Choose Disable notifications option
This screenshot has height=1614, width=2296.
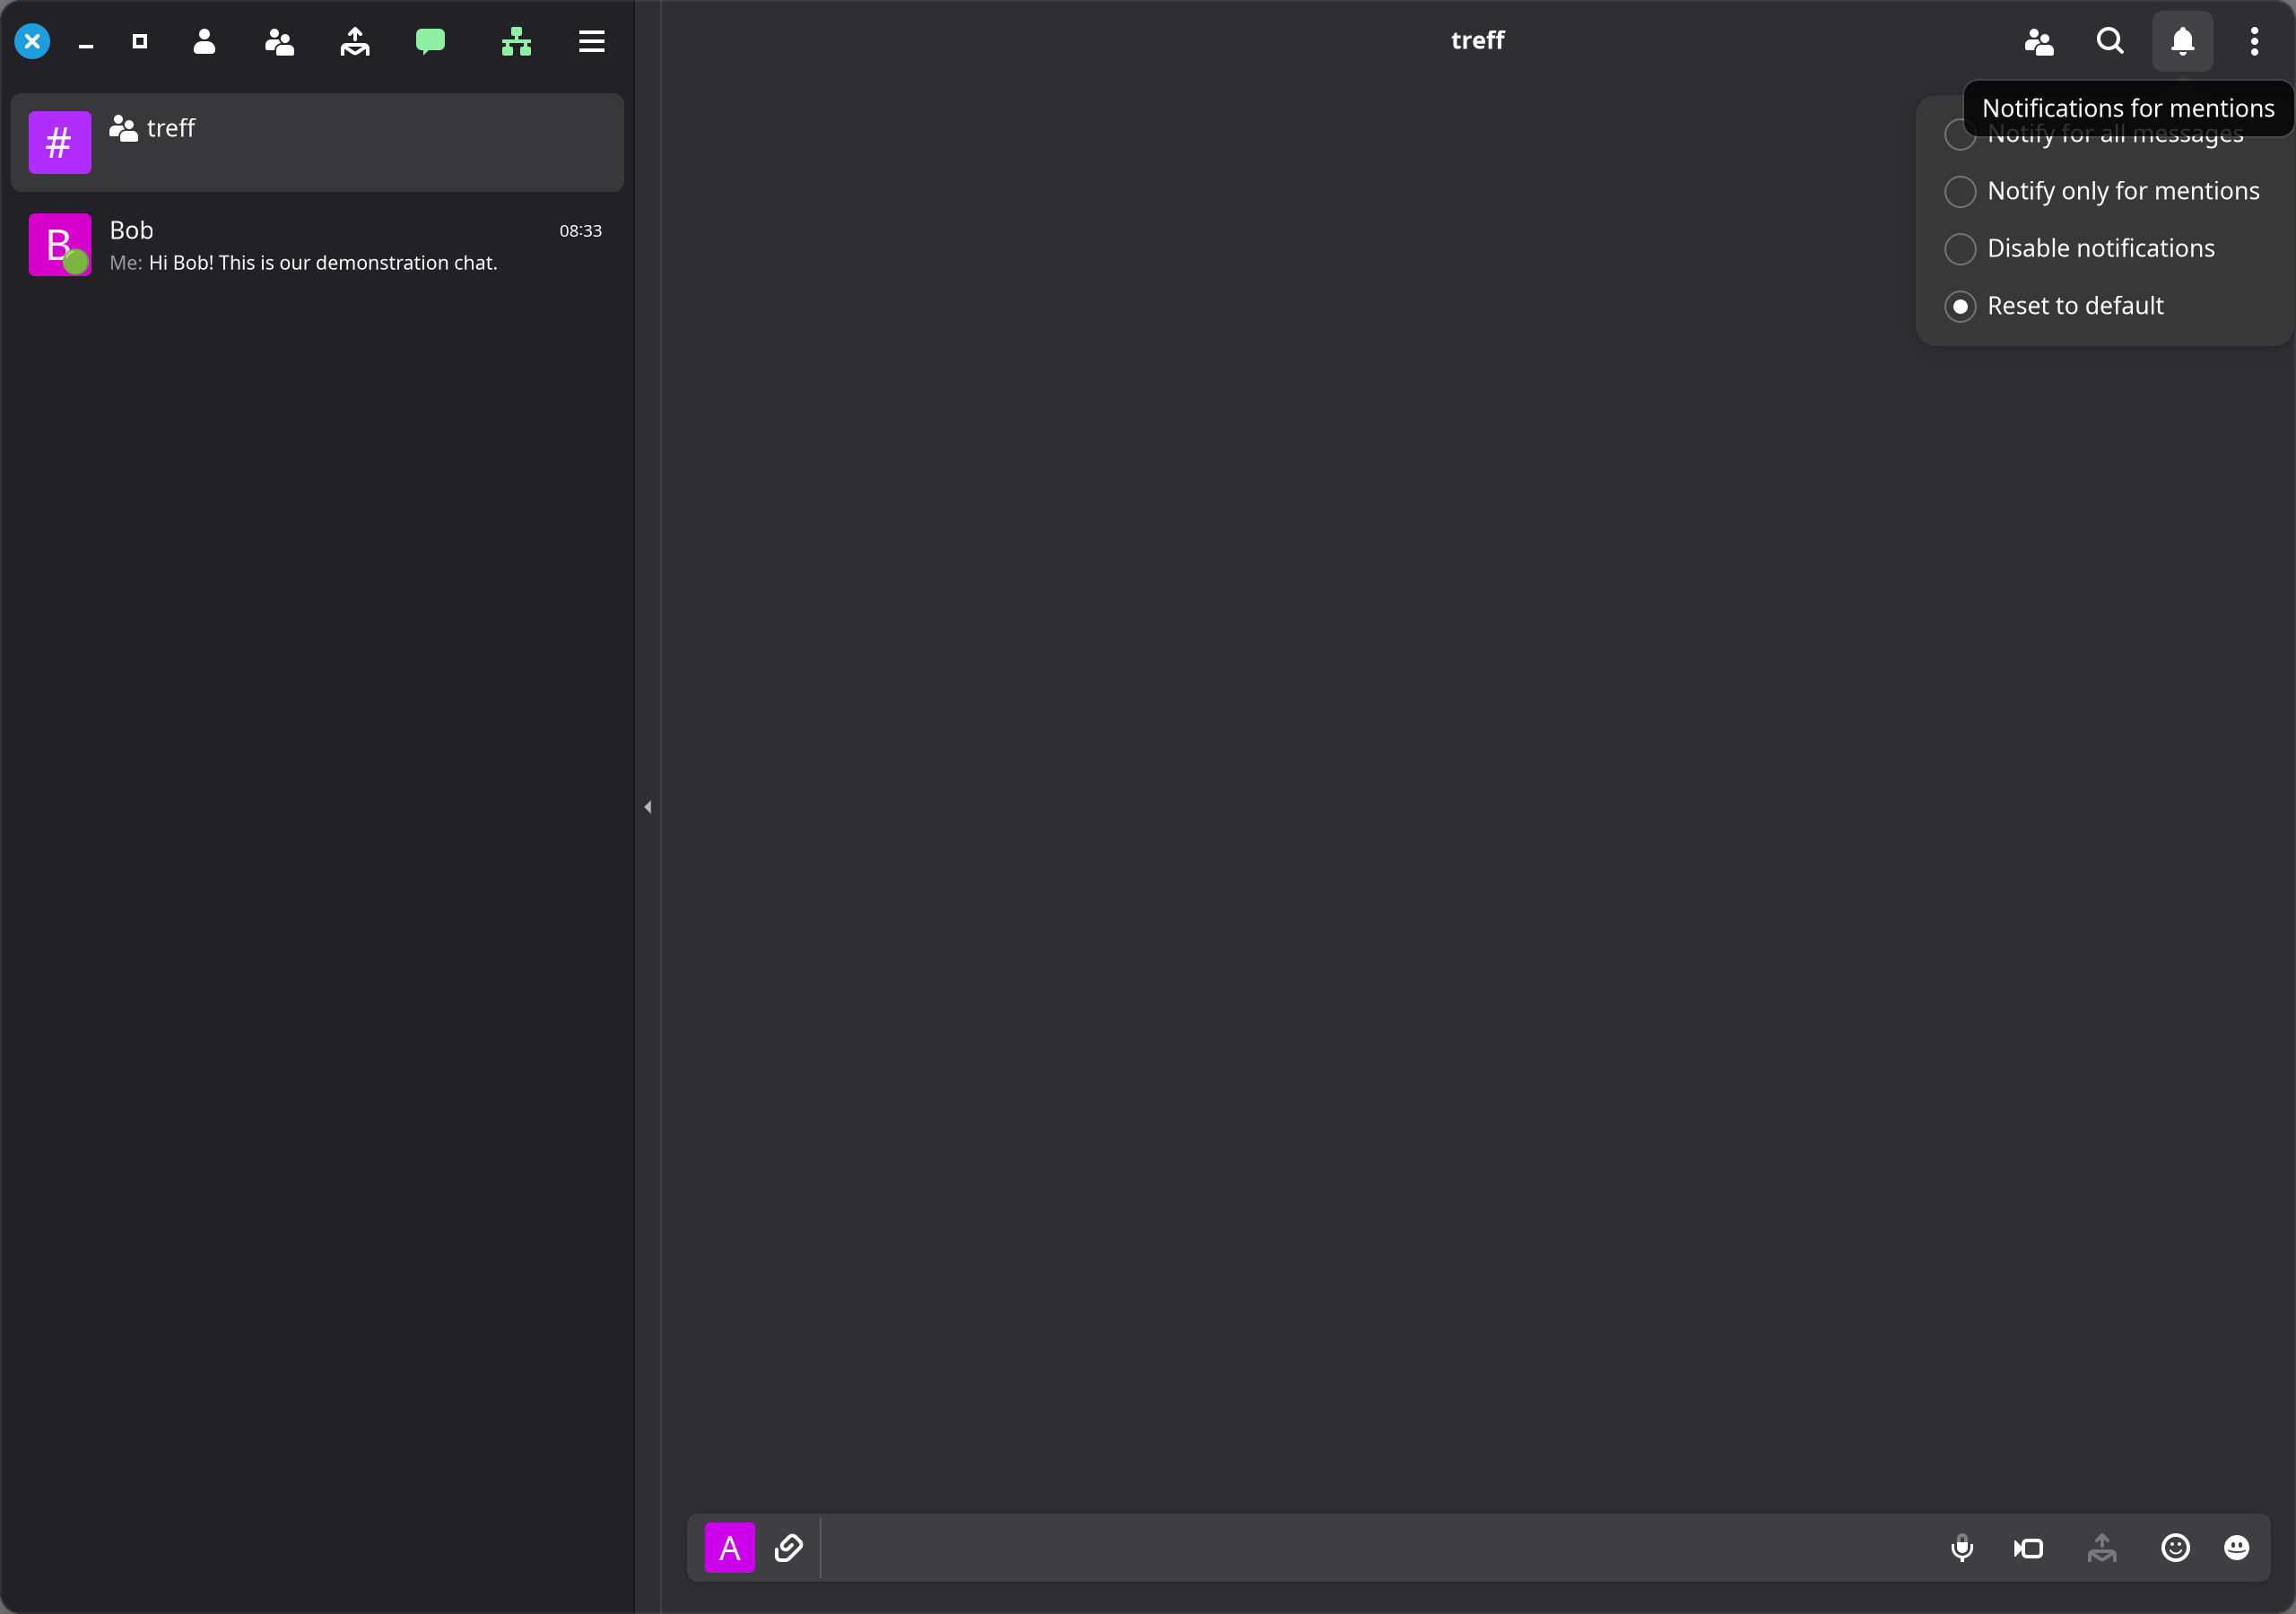coord(2080,248)
